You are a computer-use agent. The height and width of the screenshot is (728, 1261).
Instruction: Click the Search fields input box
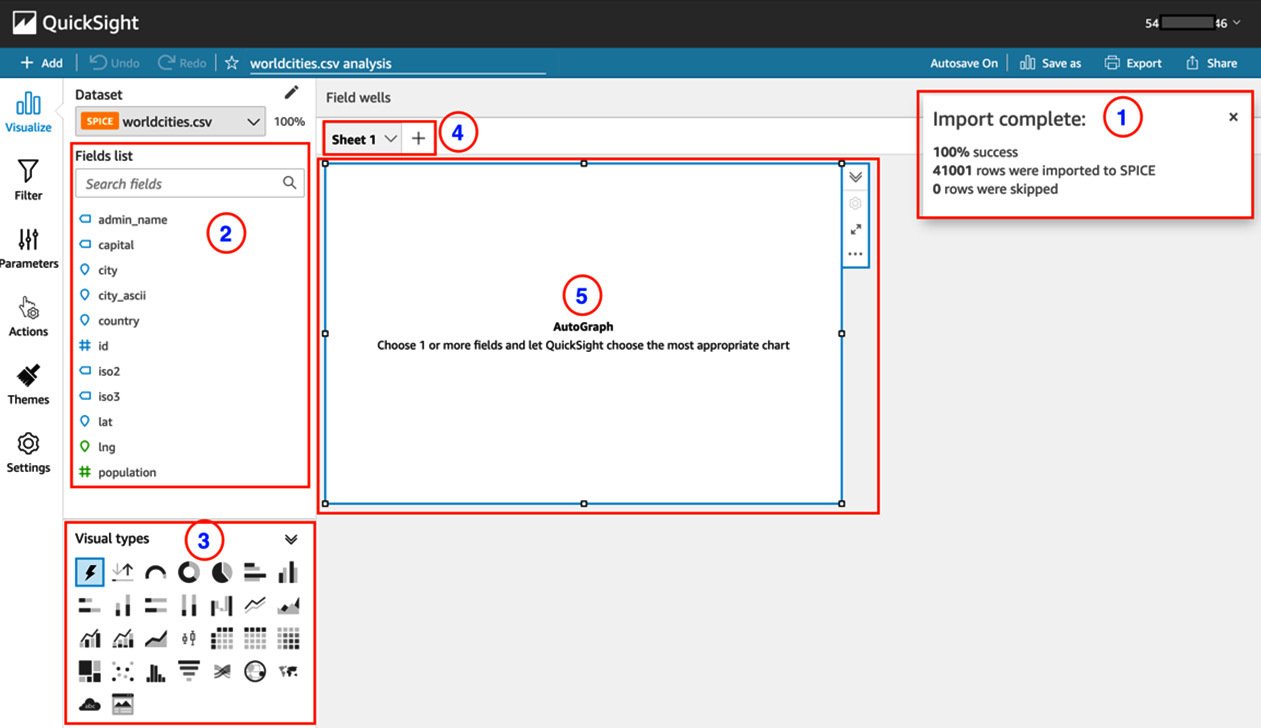(x=190, y=183)
